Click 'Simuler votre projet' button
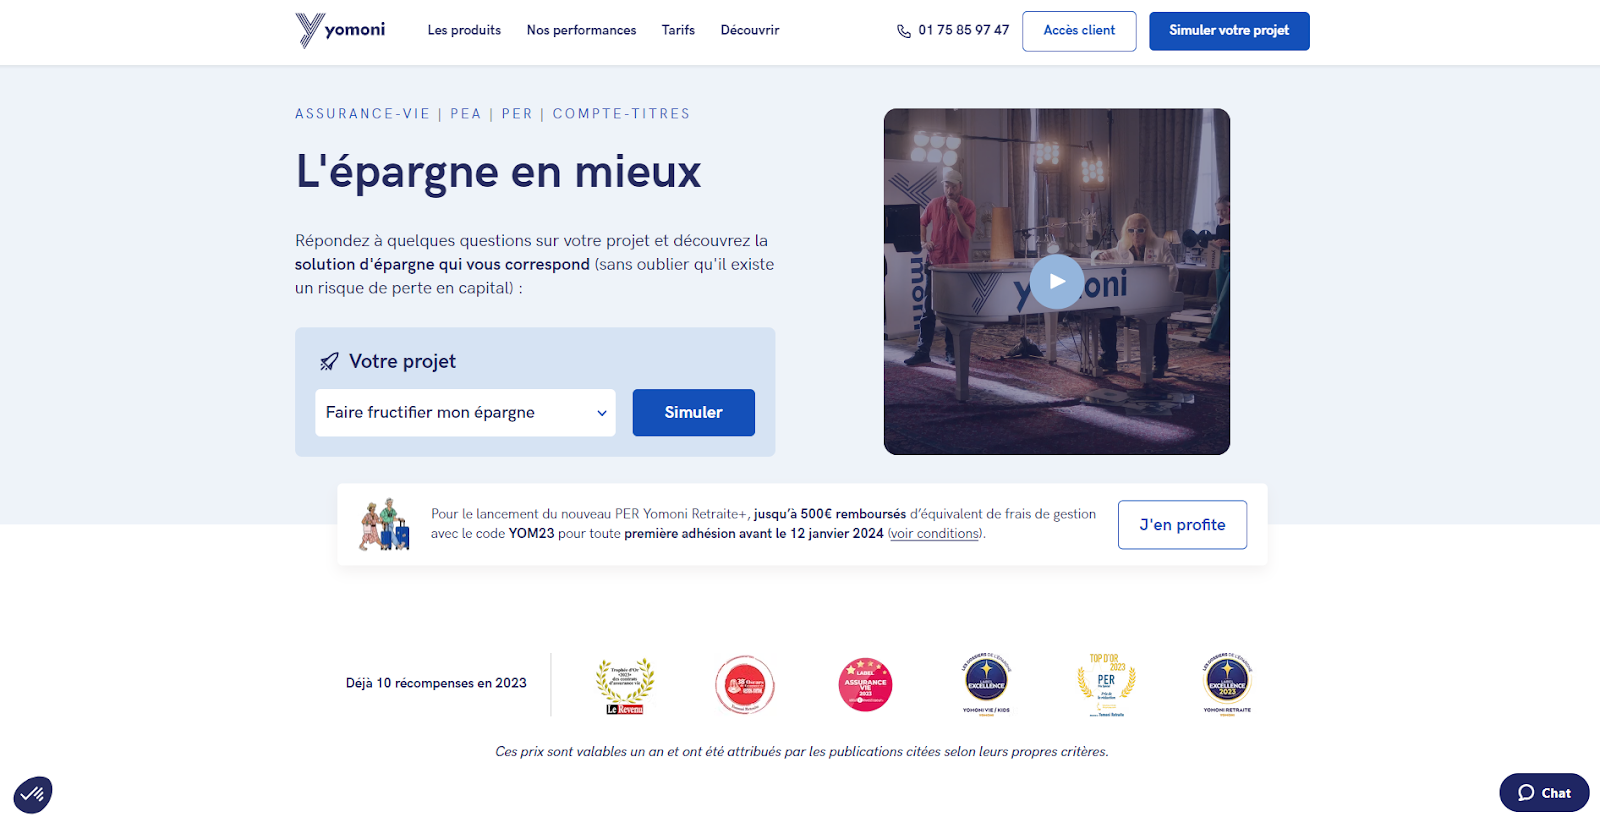This screenshot has height=823, width=1600. [1229, 31]
